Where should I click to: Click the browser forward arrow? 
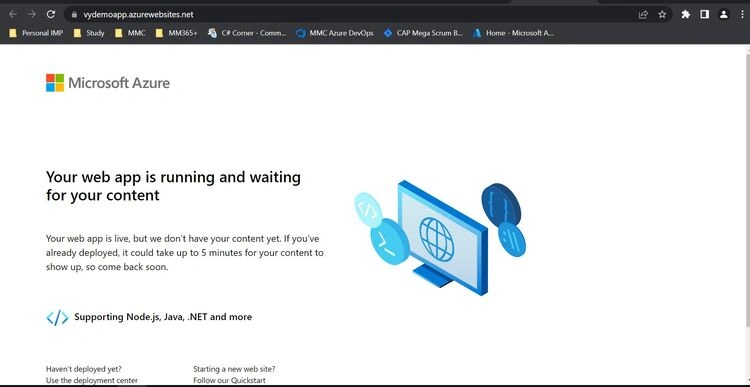coord(32,14)
